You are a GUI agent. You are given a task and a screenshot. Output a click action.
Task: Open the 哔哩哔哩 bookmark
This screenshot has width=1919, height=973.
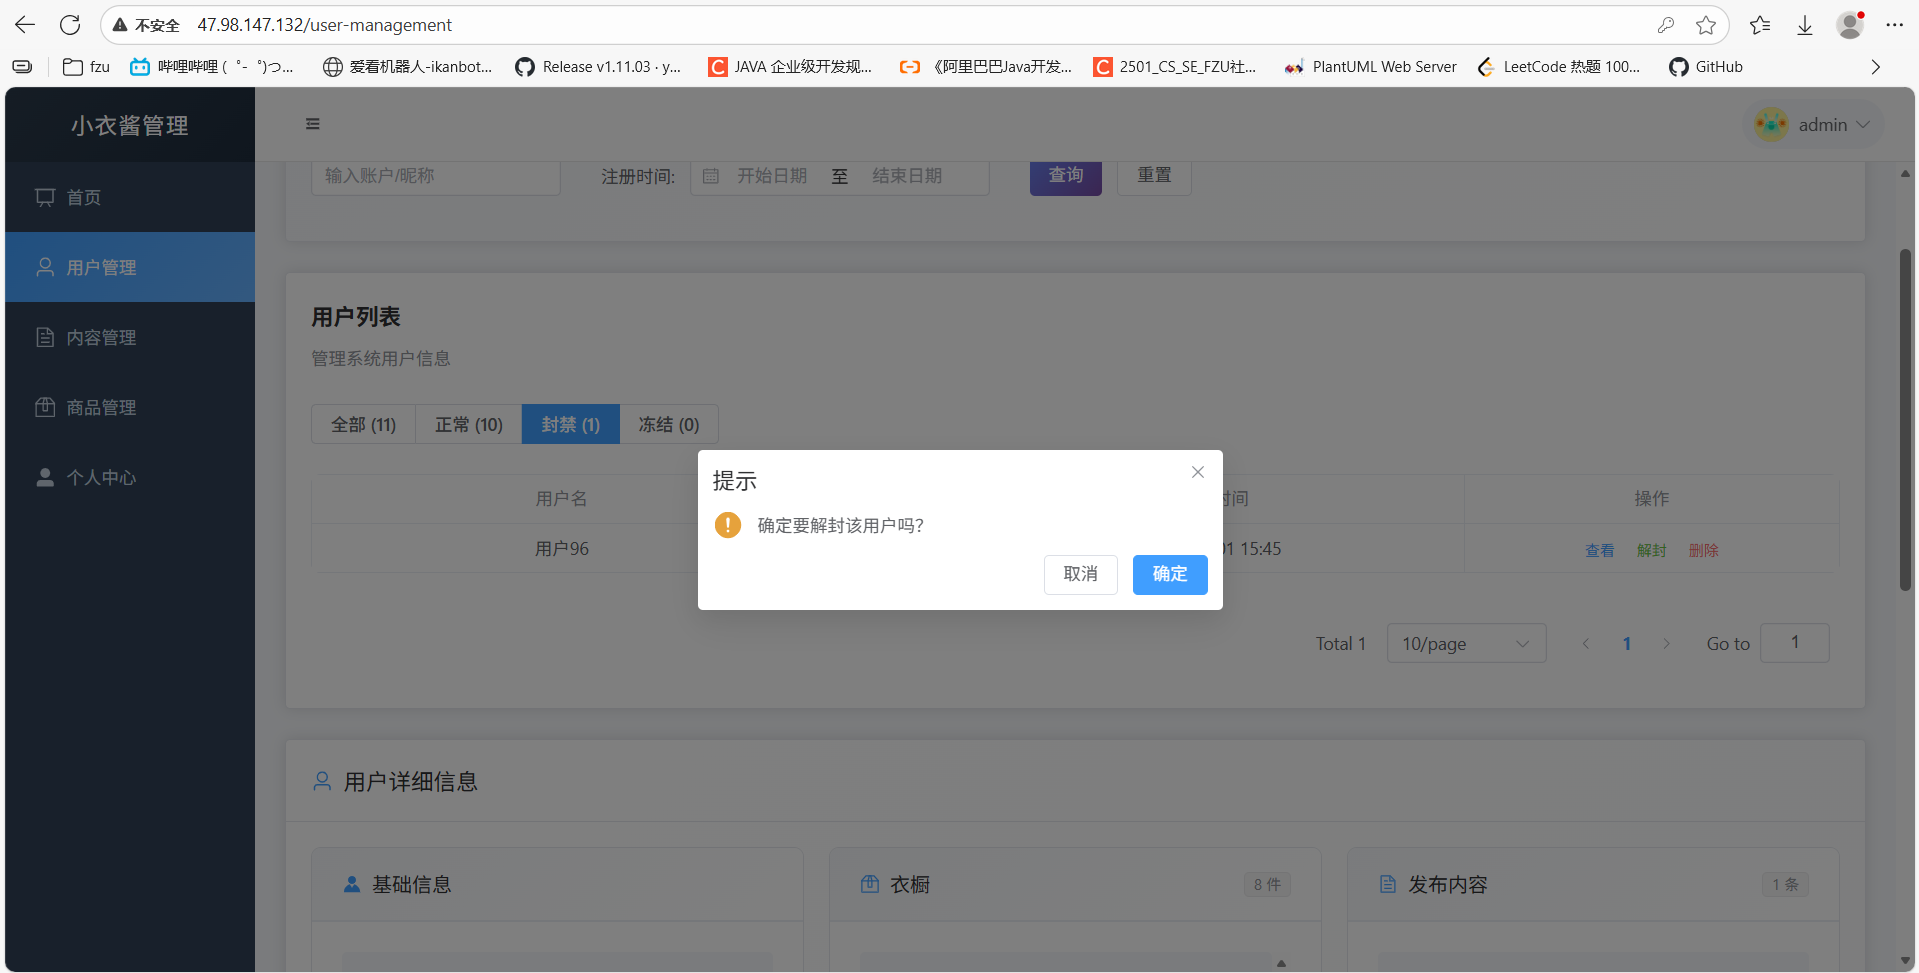pos(211,67)
